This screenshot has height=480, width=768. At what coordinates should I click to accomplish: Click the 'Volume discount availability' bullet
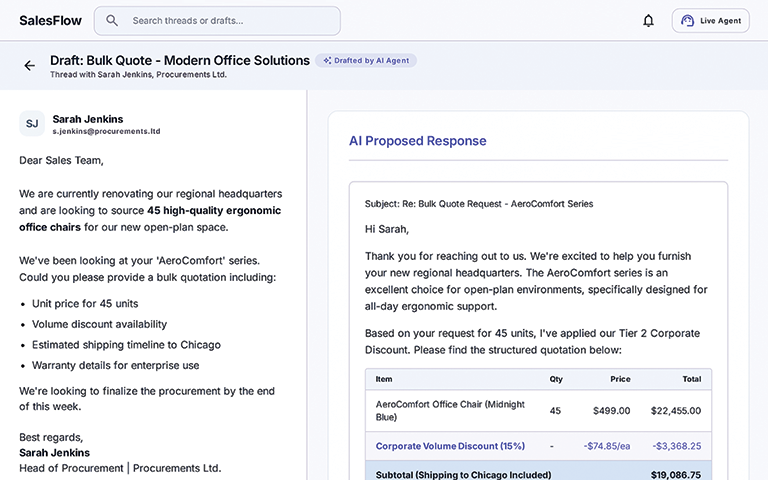click(x=99, y=324)
